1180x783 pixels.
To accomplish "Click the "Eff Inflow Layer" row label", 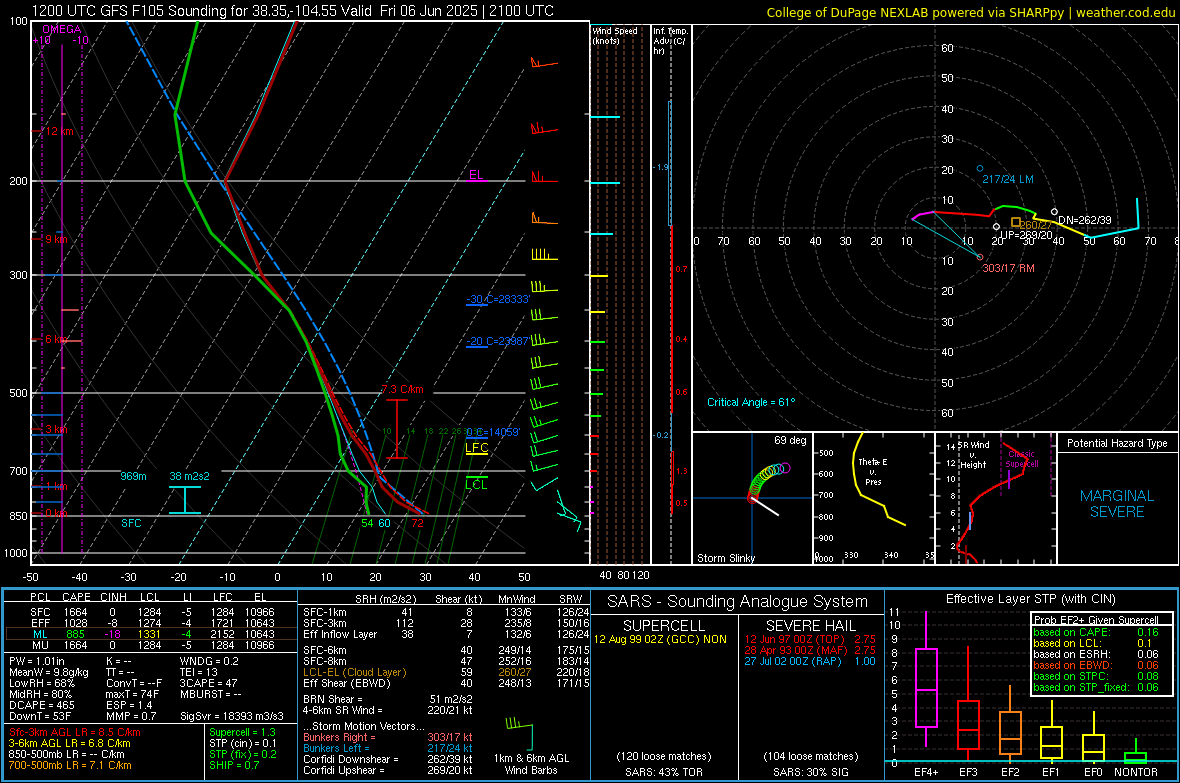I will pyautogui.click(x=339, y=634).
